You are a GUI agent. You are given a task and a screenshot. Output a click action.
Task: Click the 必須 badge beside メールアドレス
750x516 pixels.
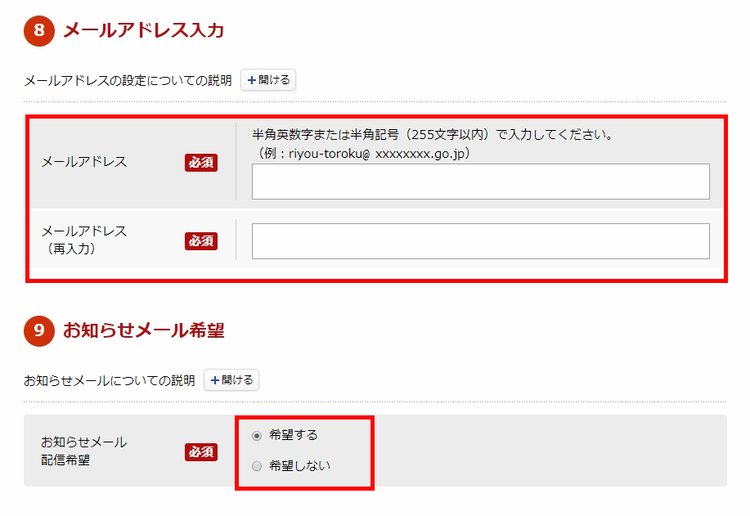click(201, 163)
